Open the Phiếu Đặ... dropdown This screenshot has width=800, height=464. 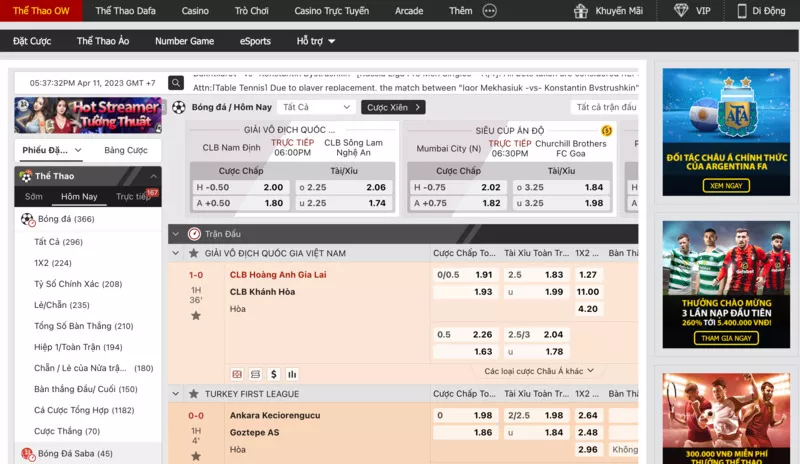point(52,150)
